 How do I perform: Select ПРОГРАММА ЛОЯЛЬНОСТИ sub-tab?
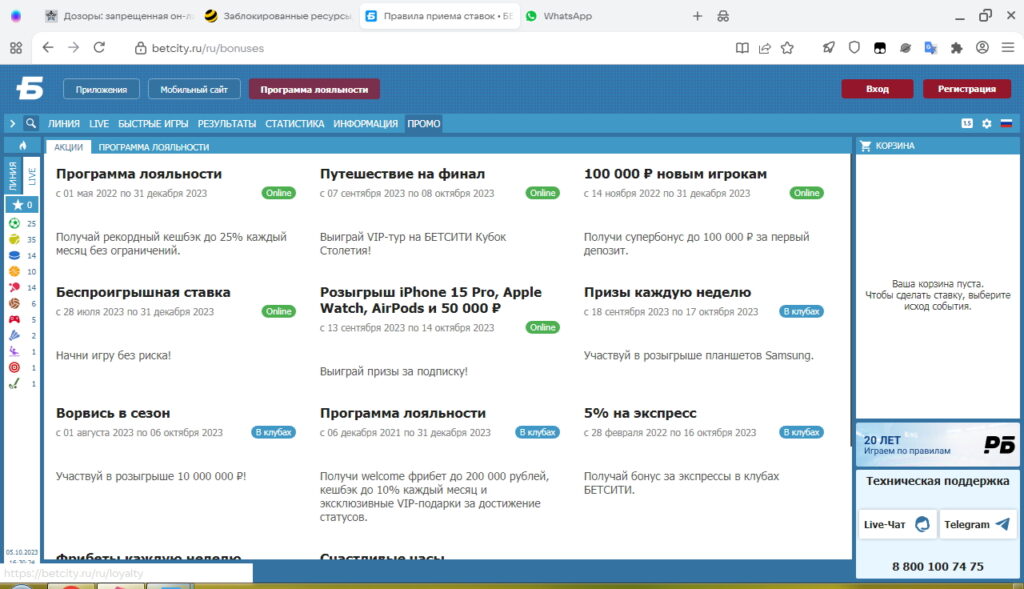coord(153,147)
